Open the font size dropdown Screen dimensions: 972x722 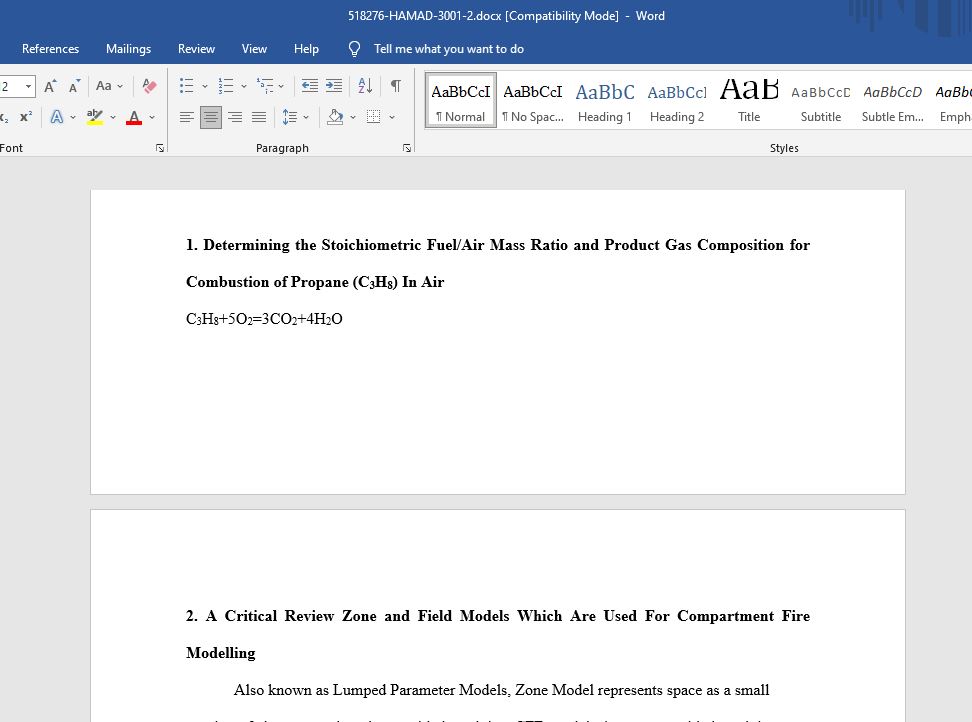(x=29, y=86)
